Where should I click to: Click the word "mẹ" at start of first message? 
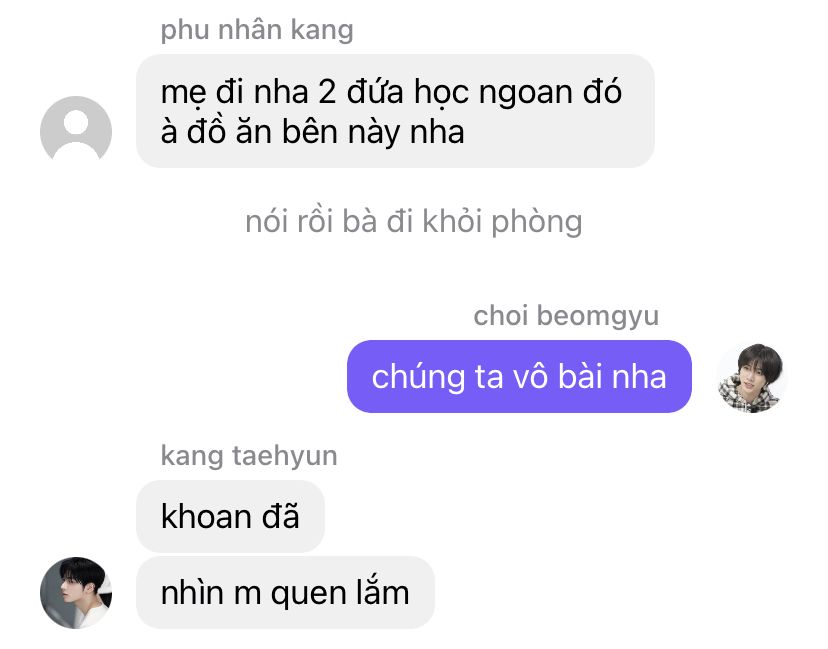183,93
